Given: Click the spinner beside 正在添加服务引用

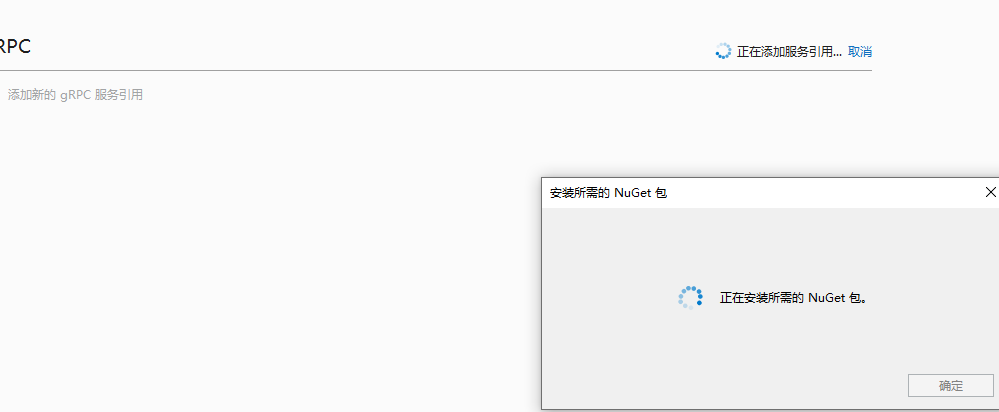Looking at the screenshot, I should (x=723, y=51).
